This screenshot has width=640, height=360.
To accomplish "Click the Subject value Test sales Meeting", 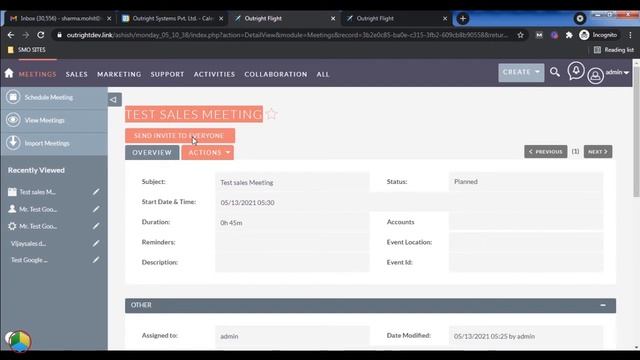I will 247,182.
